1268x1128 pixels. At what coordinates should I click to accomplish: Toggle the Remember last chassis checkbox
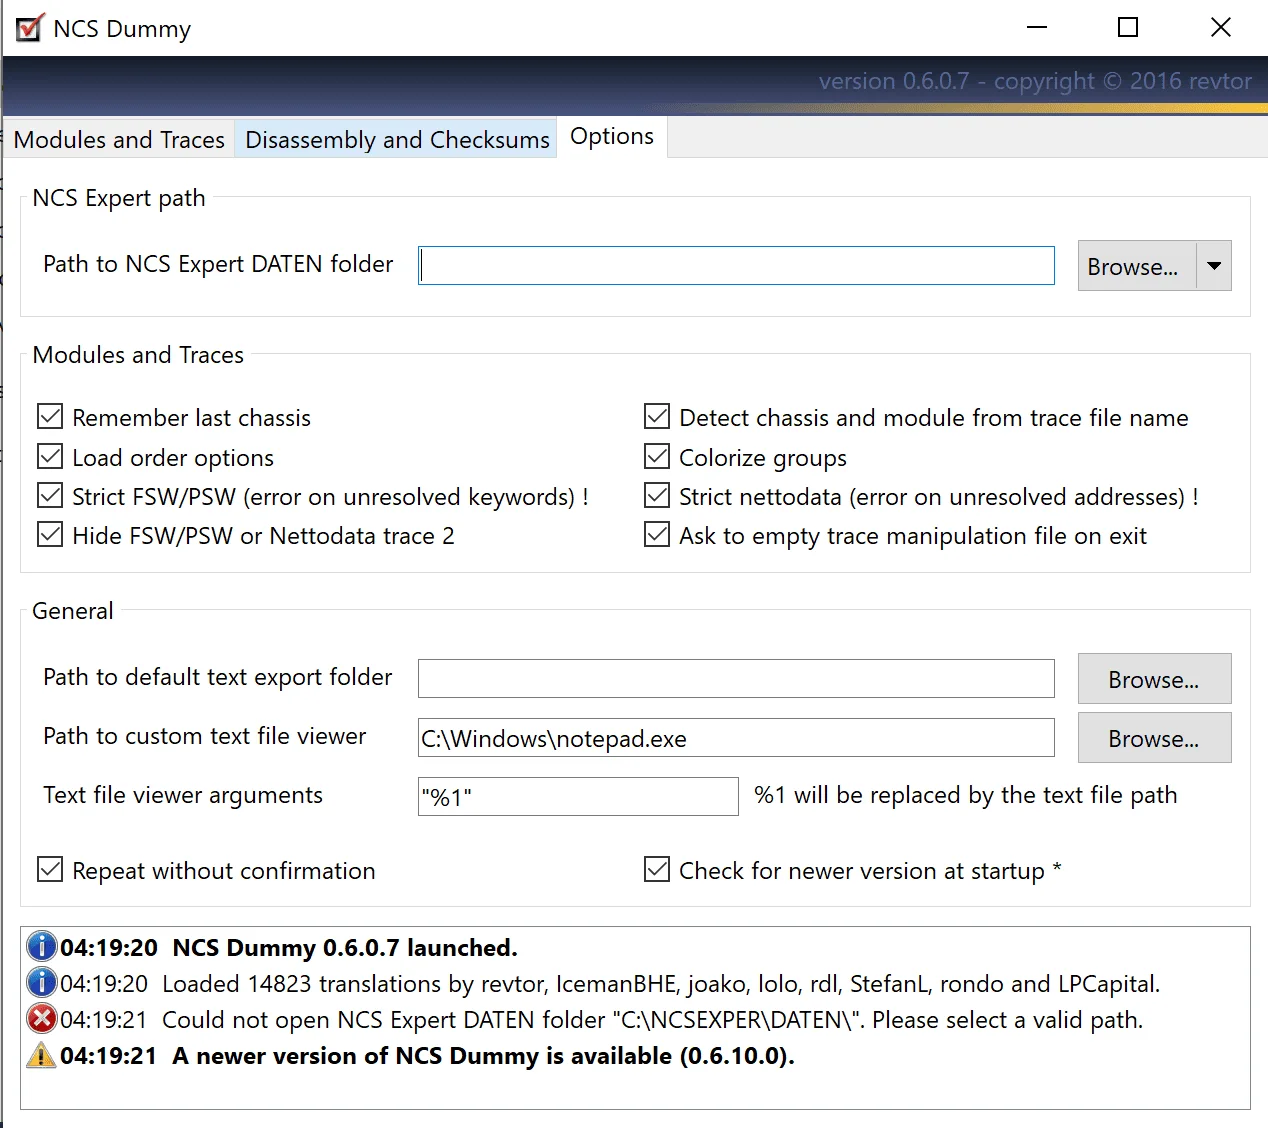pos(50,417)
